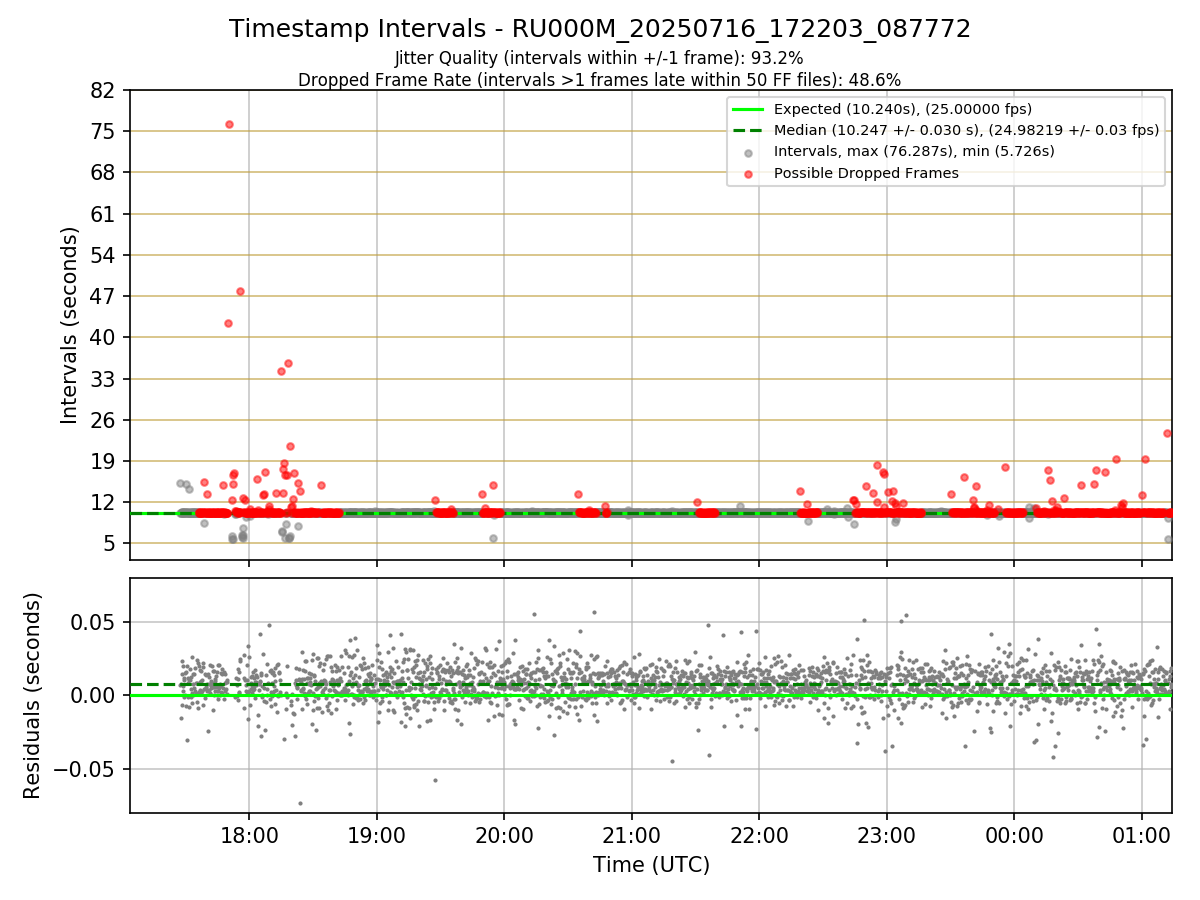Viewport: 1200px width, 900px height.
Task: Click the 01:00 tick label
Action: click(x=1142, y=835)
